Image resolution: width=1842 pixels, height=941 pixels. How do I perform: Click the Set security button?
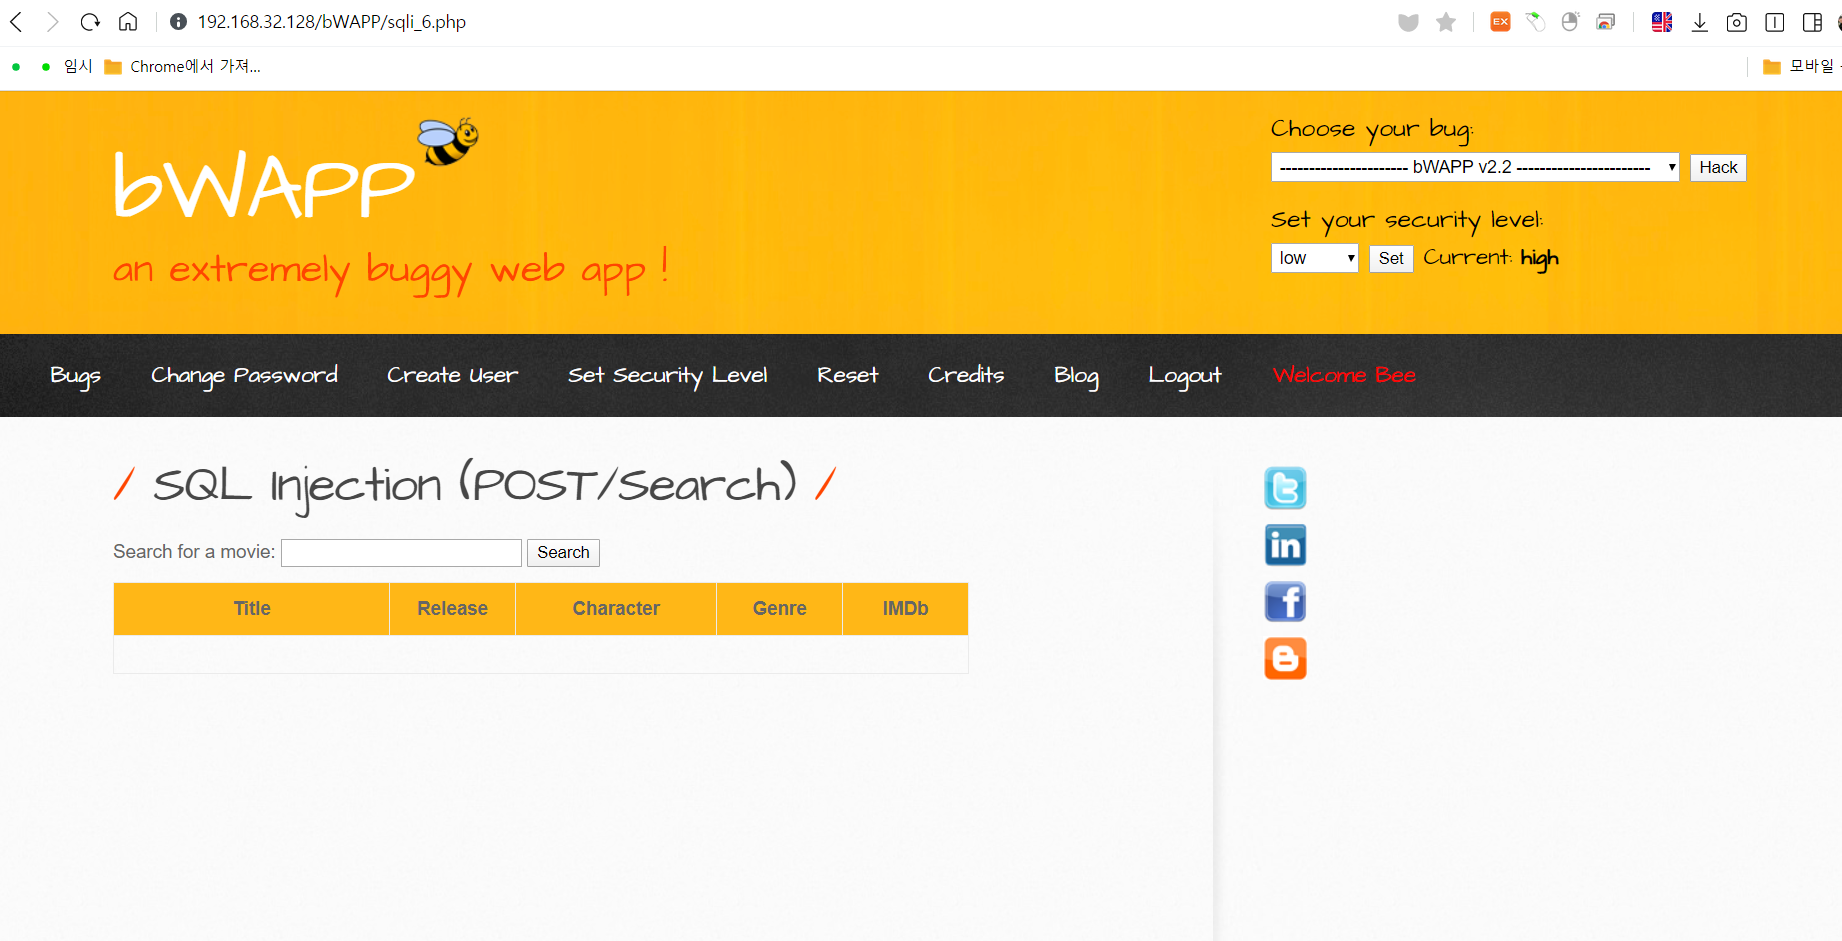[1391, 258]
